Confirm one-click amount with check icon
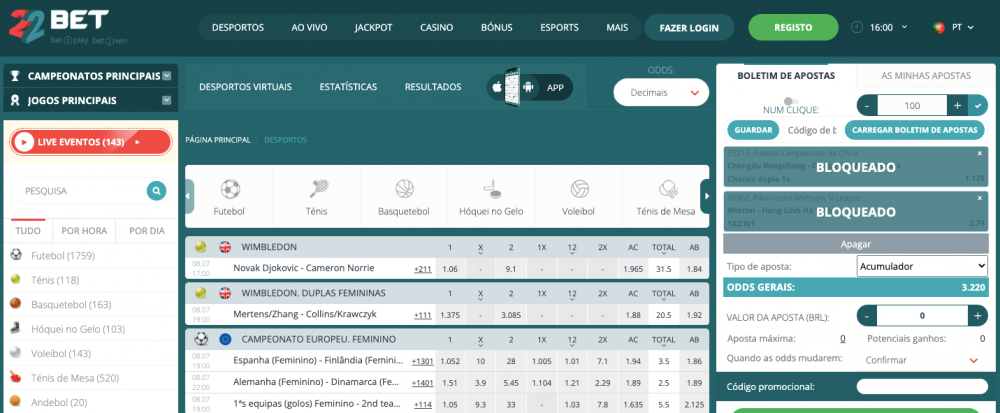 point(978,106)
